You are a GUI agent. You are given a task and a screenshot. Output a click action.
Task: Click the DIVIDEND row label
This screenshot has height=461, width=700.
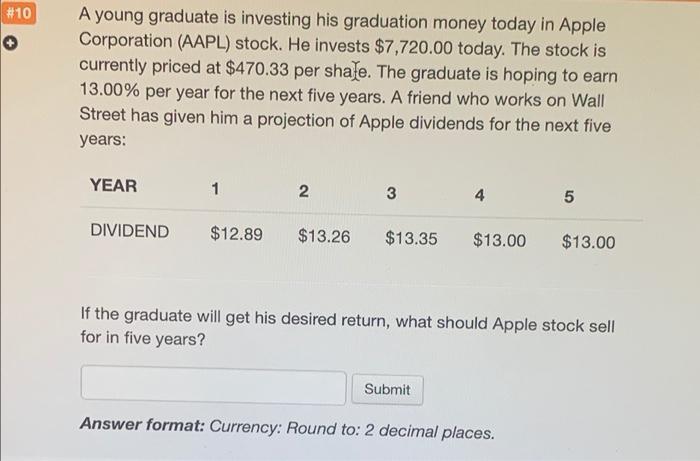click(129, 231)
